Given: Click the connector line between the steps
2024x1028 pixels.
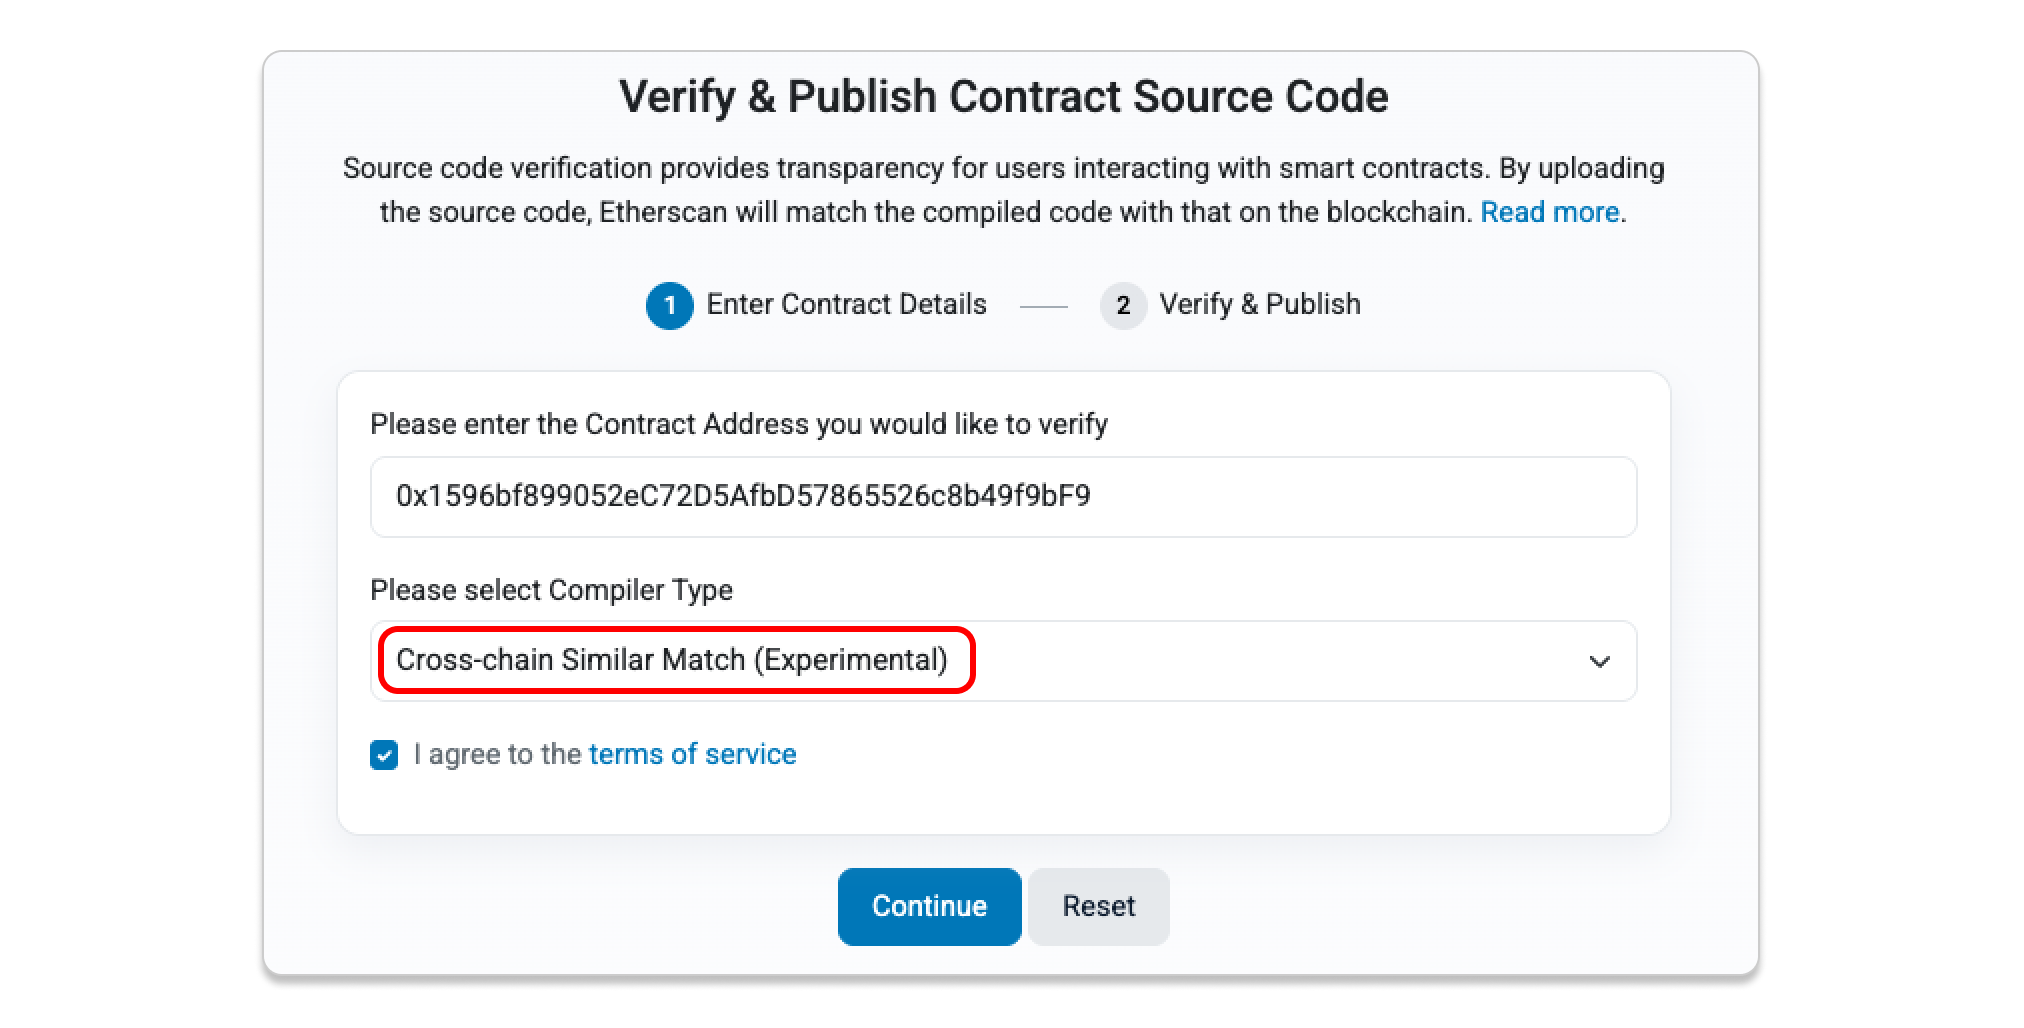Looking at the screenshot, I should (x=1043, y=306).
